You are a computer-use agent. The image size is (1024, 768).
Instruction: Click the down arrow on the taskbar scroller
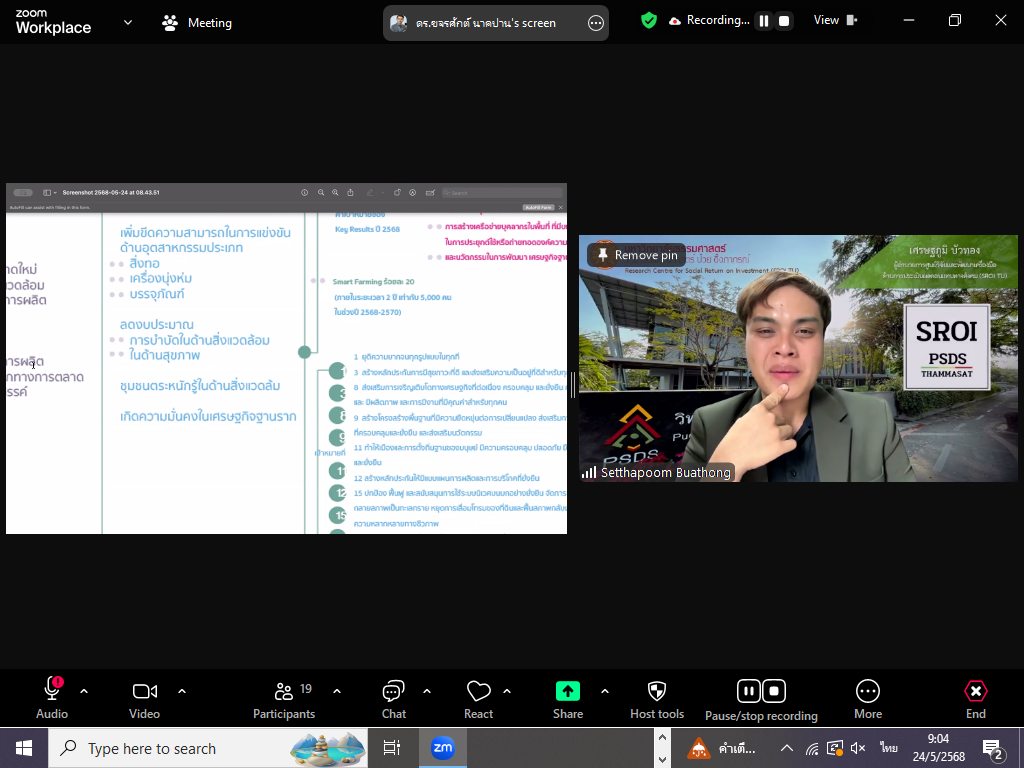662,760
